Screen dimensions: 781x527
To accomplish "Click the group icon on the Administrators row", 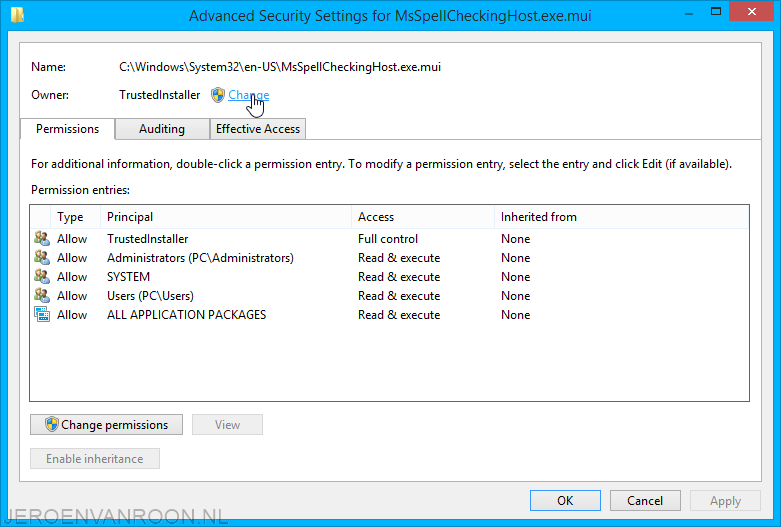I will pyautogui.click(x=42, y=257).
